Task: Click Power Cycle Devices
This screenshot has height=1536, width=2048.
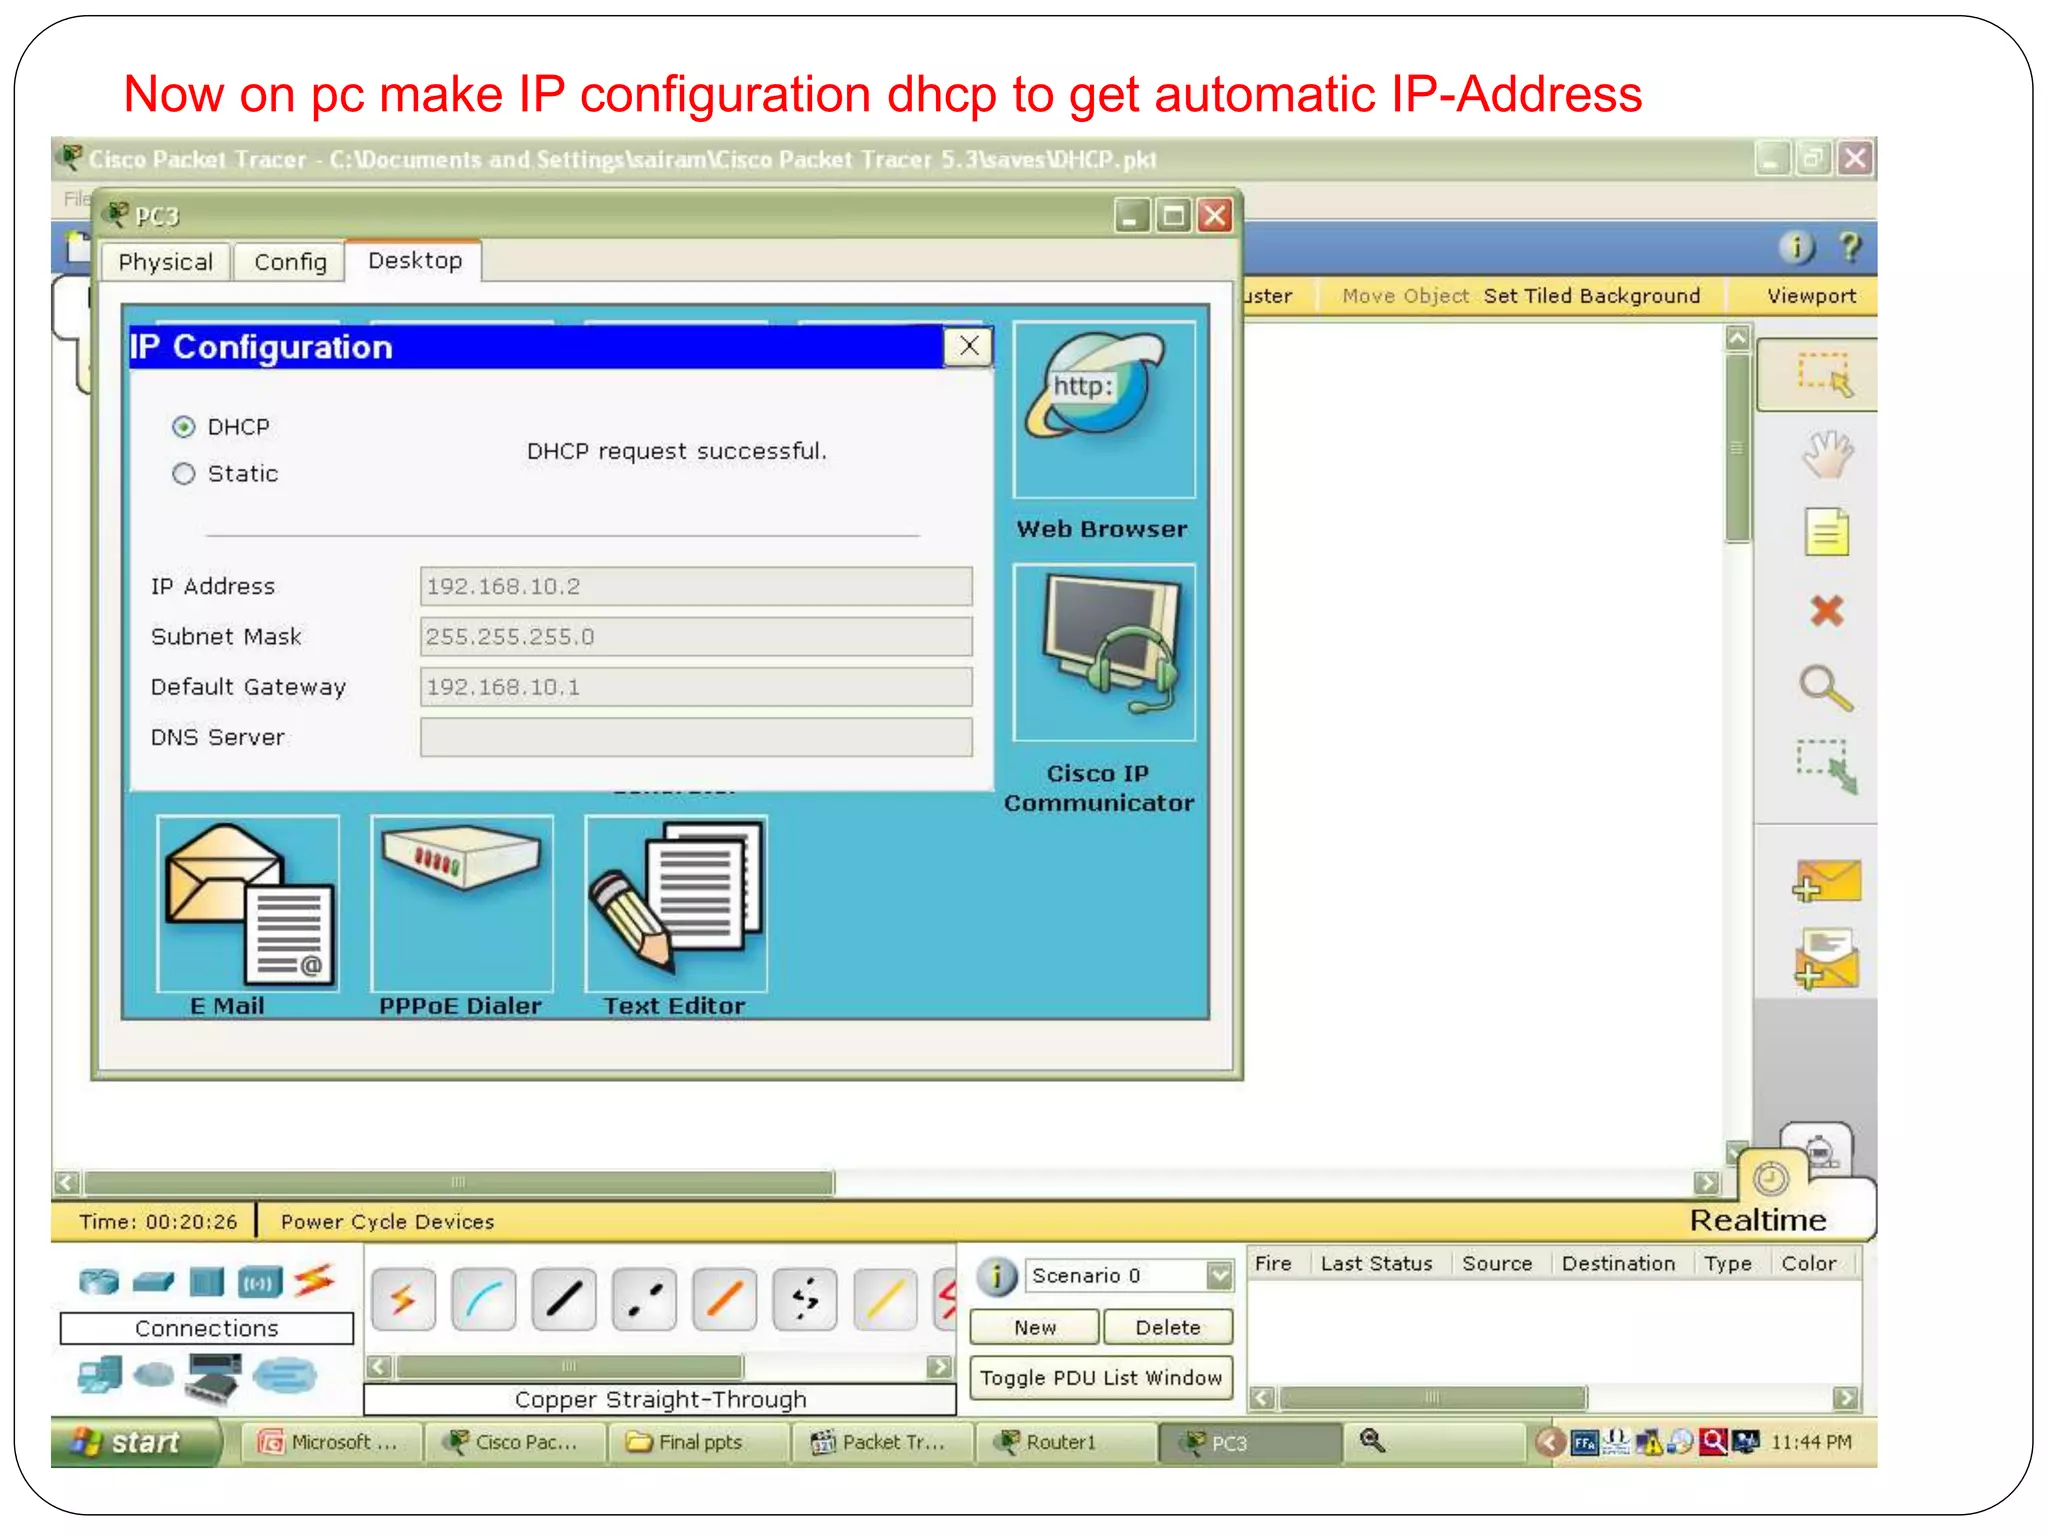Action: click(x=387, y=1222)
